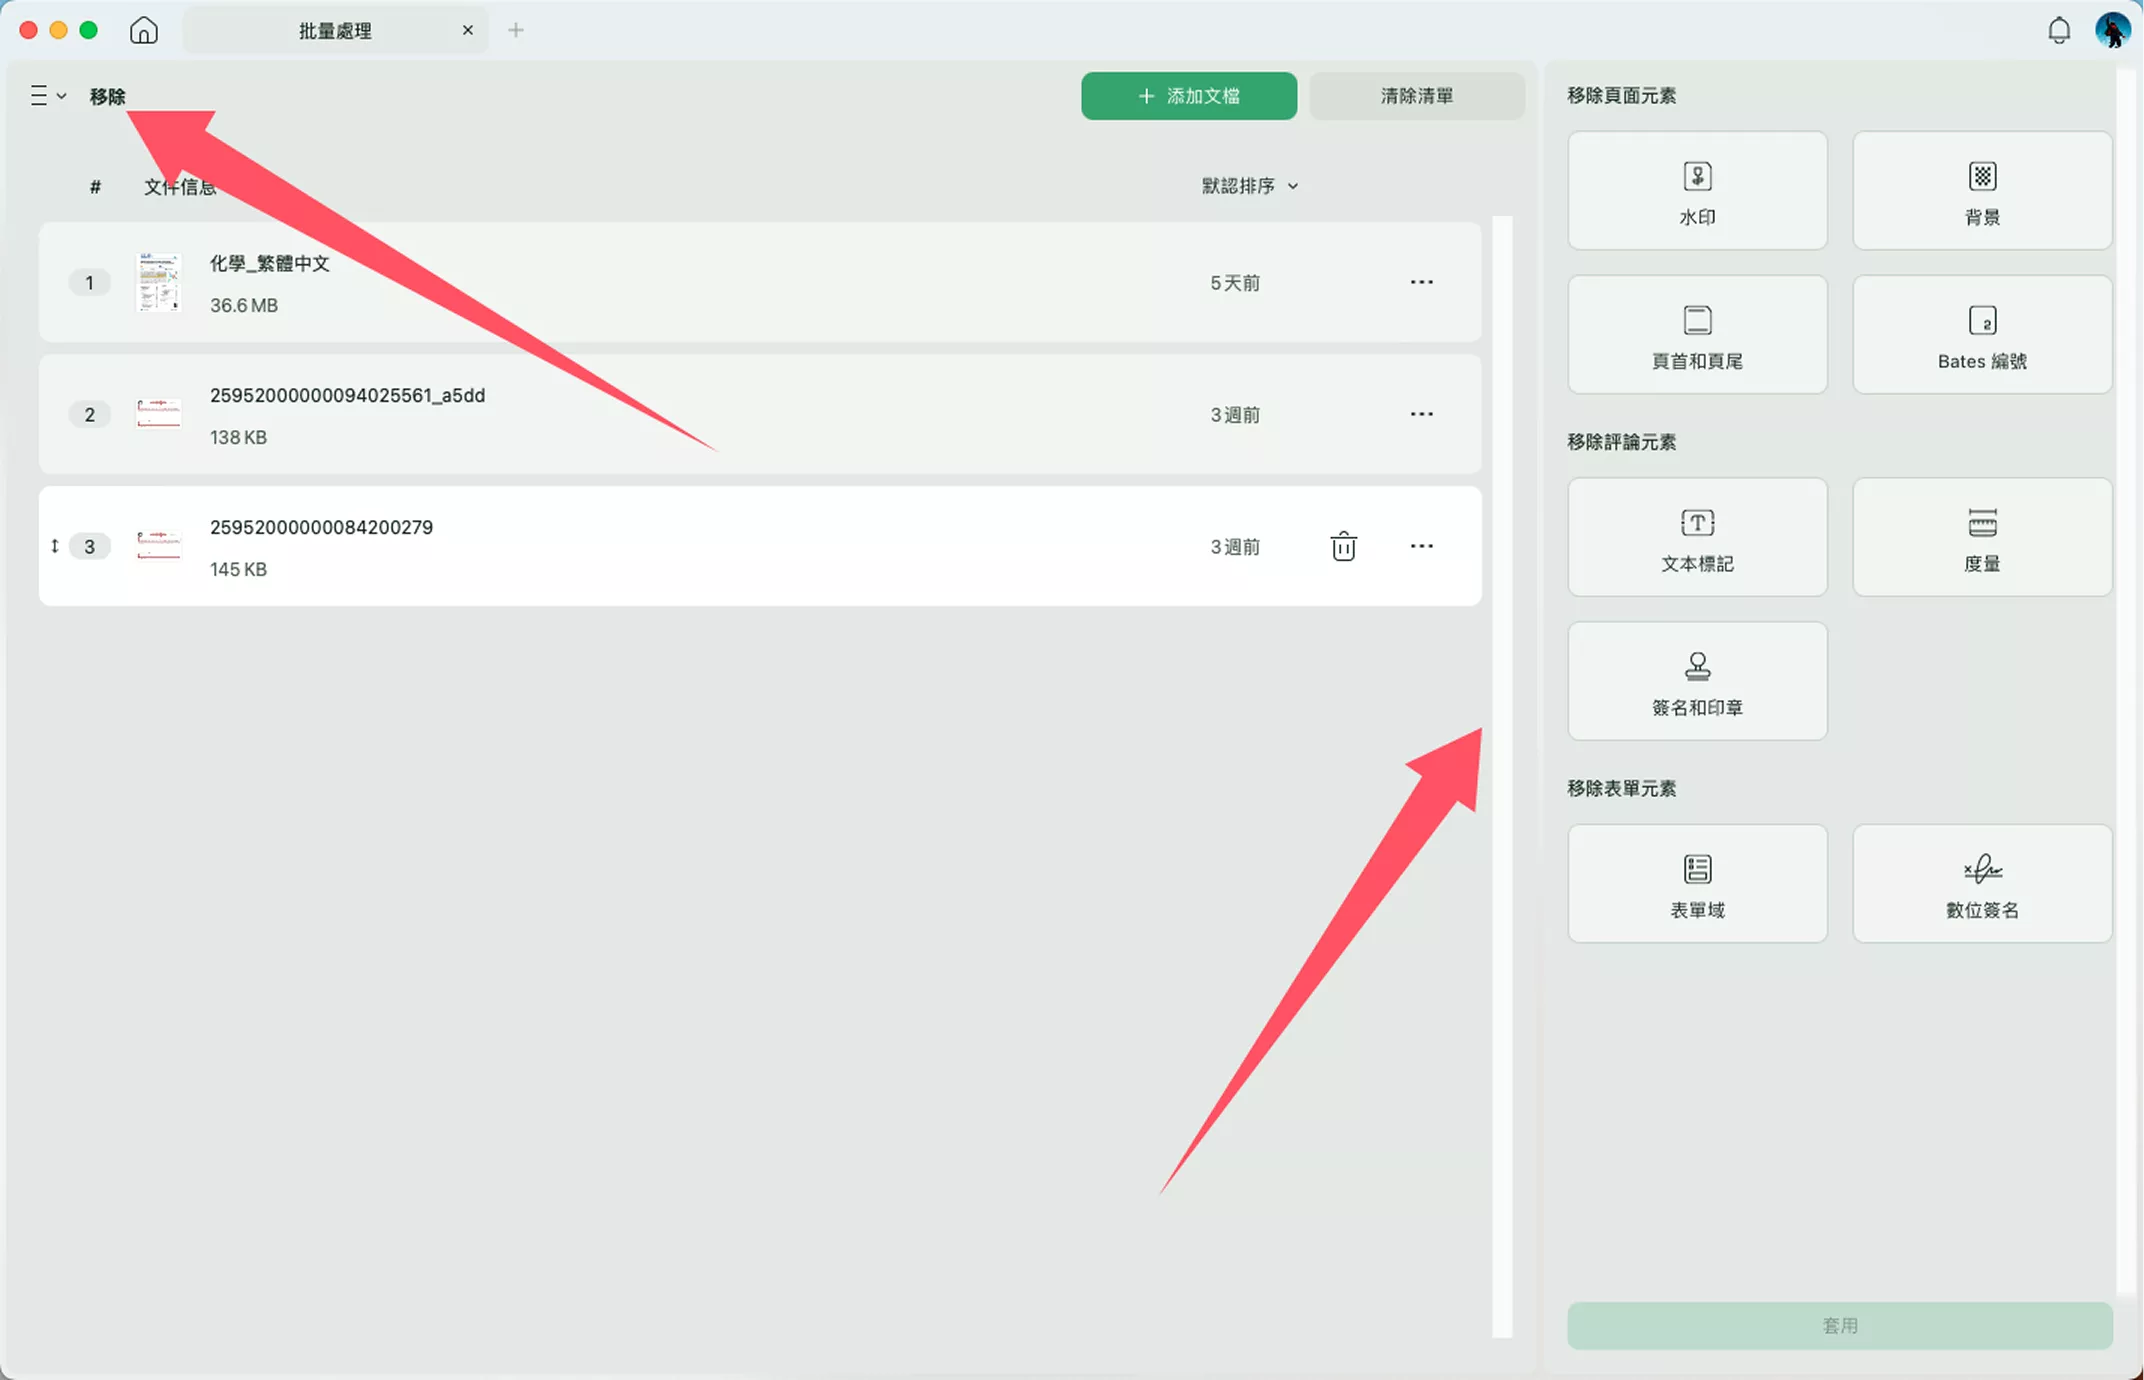Select the 簽名和印章 removal option
Screen dimensions: 2144x1380
[1697, 682]
